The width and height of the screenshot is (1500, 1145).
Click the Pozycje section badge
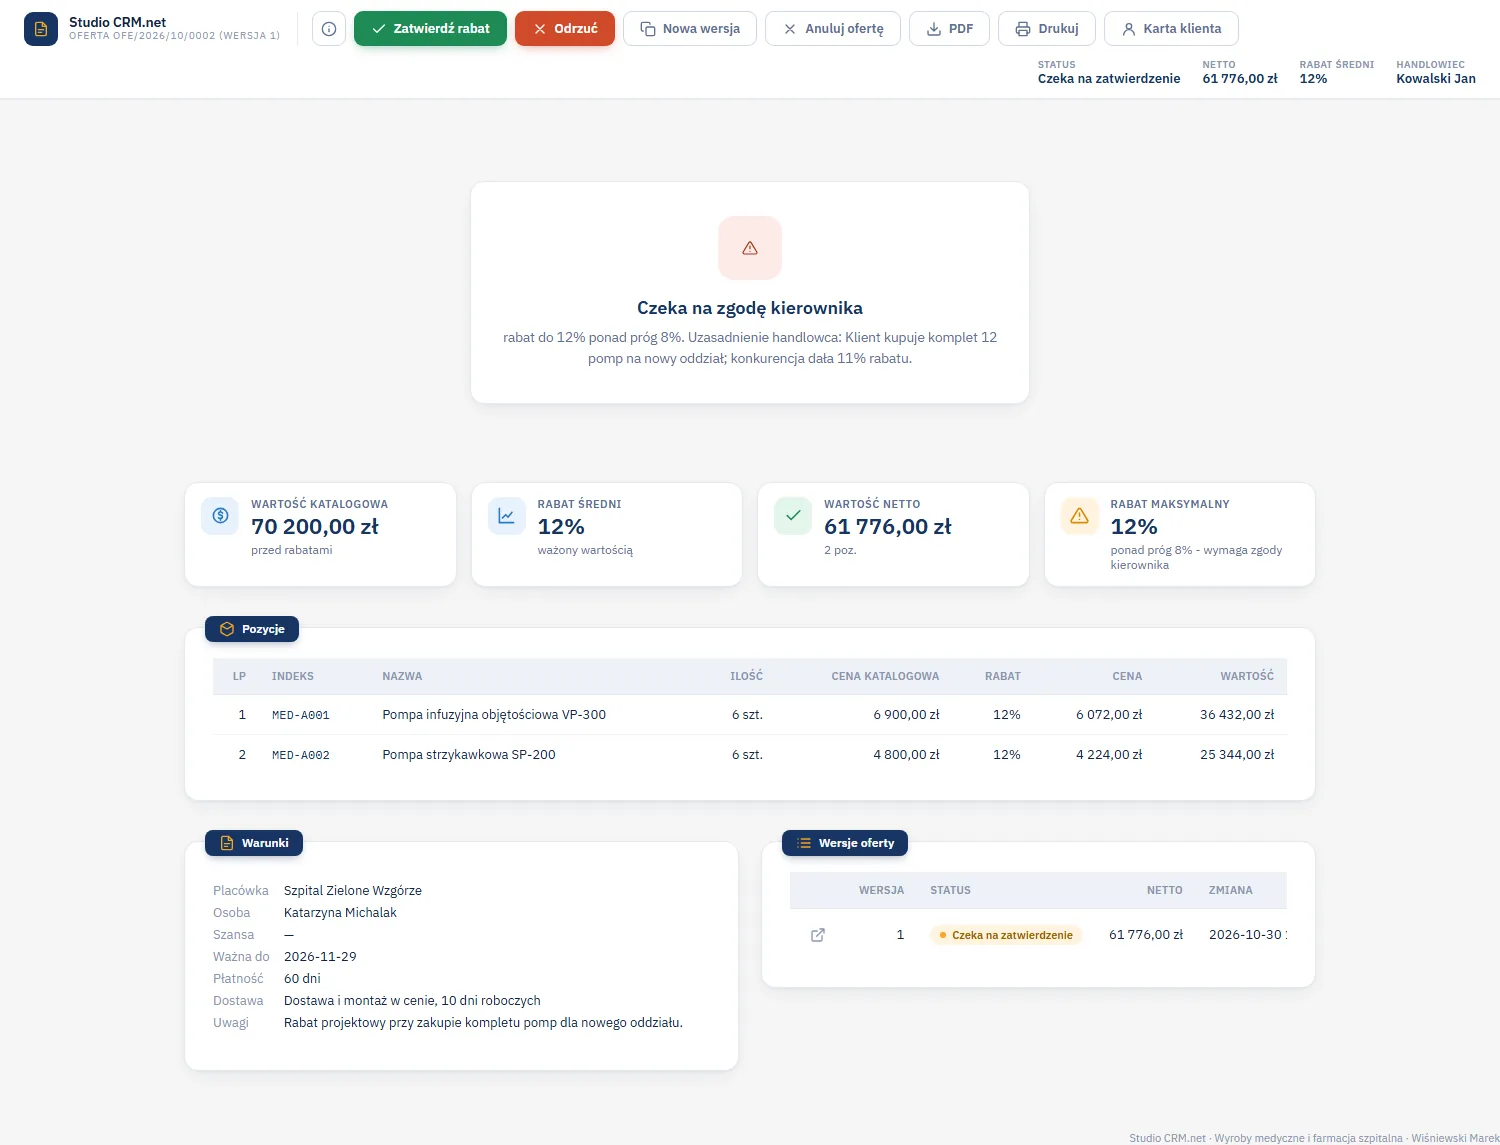click(x=252, y=629)
